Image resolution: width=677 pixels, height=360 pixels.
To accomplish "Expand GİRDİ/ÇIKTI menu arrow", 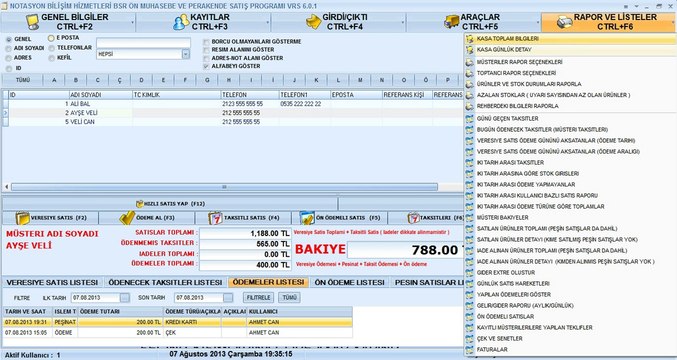I will 403,22.
